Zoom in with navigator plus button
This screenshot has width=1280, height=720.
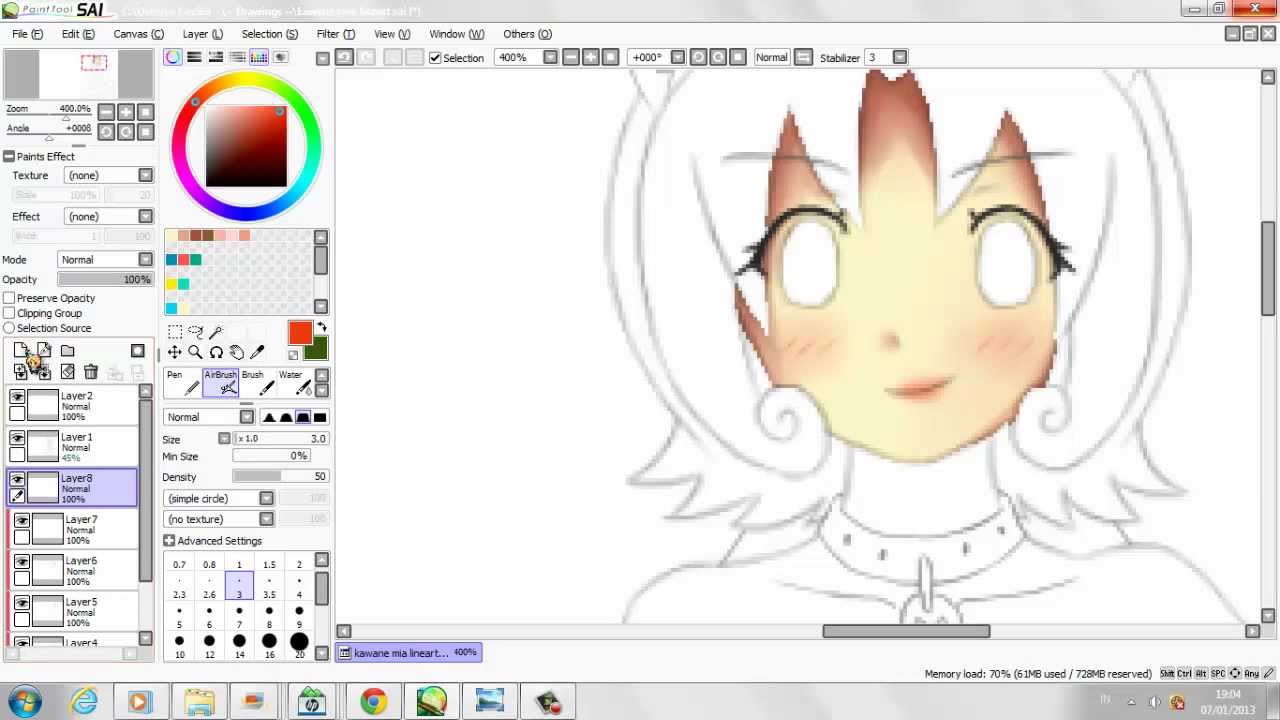click(x=126, y=112)
